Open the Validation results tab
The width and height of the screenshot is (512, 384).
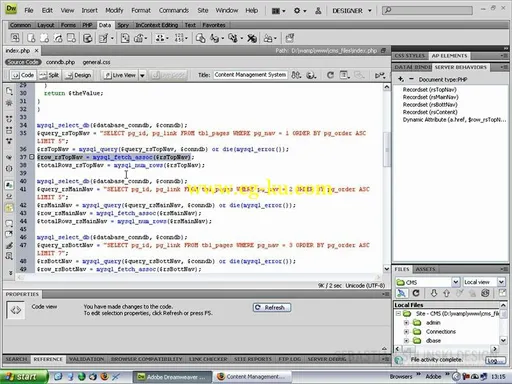click(86, 359)
